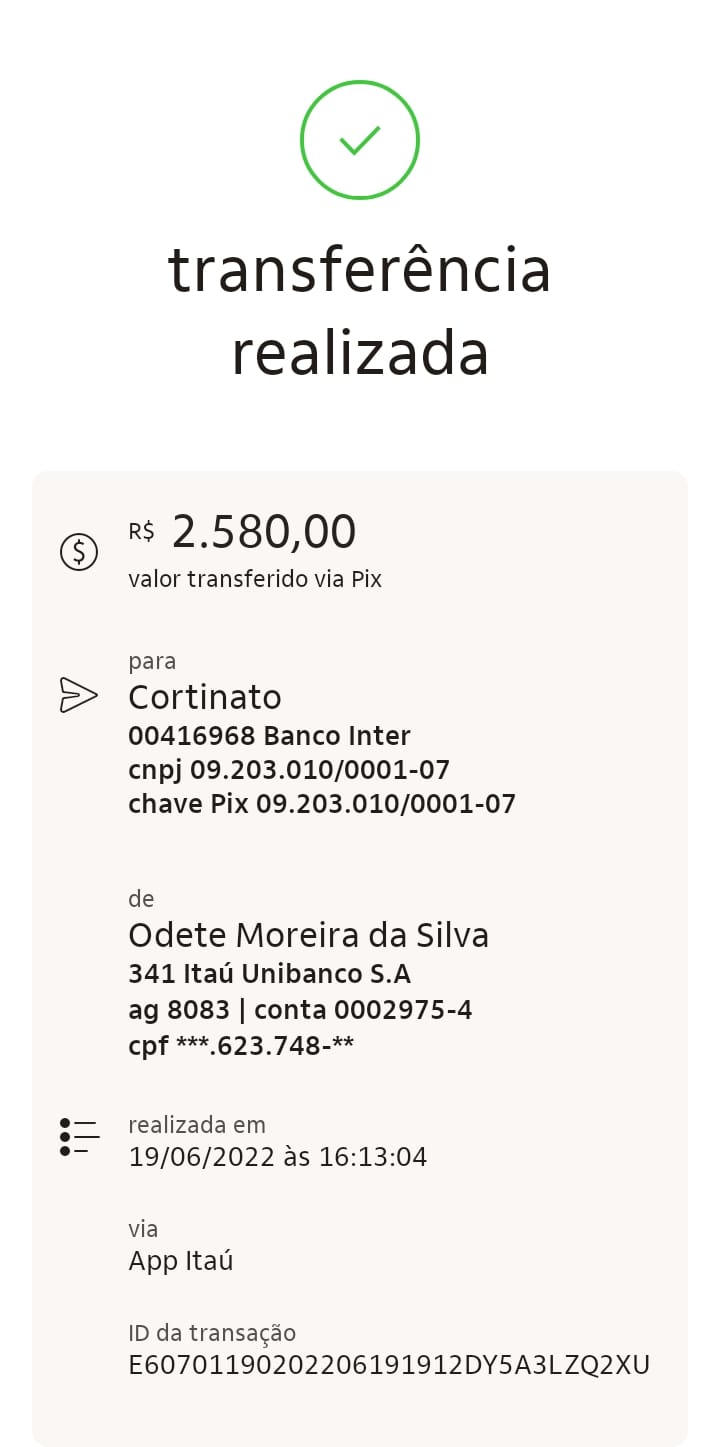
Task: Select the transaction ID code
Action: point(389,1365)
